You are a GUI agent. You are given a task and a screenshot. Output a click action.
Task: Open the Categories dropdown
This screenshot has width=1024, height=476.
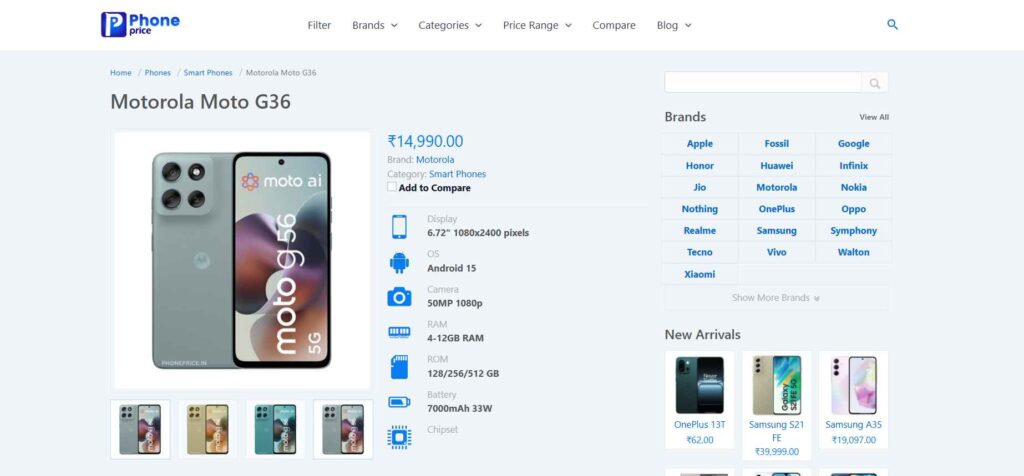(x=450, y=25)
